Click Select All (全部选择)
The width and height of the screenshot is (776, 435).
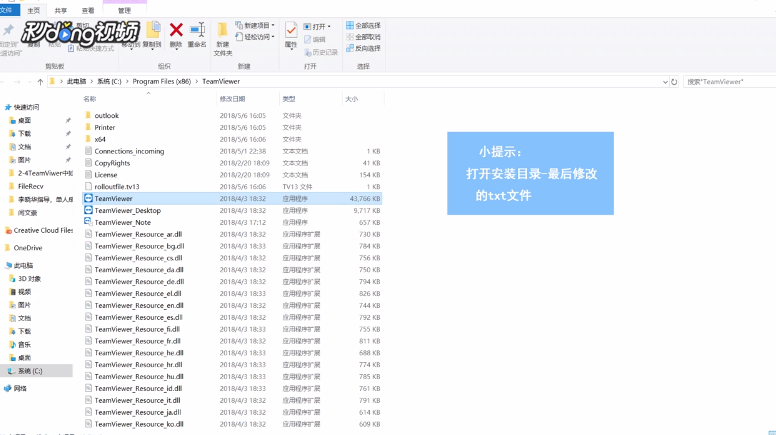[363, 25]
